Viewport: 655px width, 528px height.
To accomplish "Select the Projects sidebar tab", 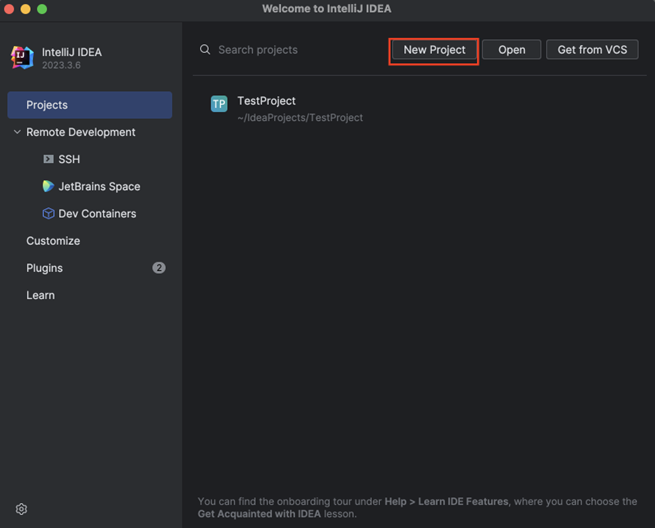I will pos(89,105).
